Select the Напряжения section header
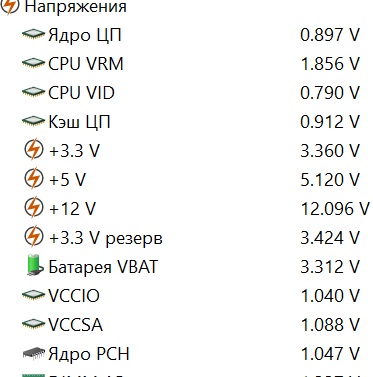The image size is (373, 377). (76, 6)
